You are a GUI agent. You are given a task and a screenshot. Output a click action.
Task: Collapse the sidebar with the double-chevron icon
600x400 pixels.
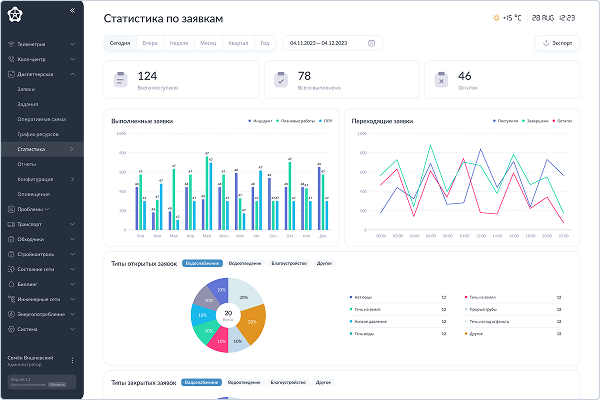(72, 11)
